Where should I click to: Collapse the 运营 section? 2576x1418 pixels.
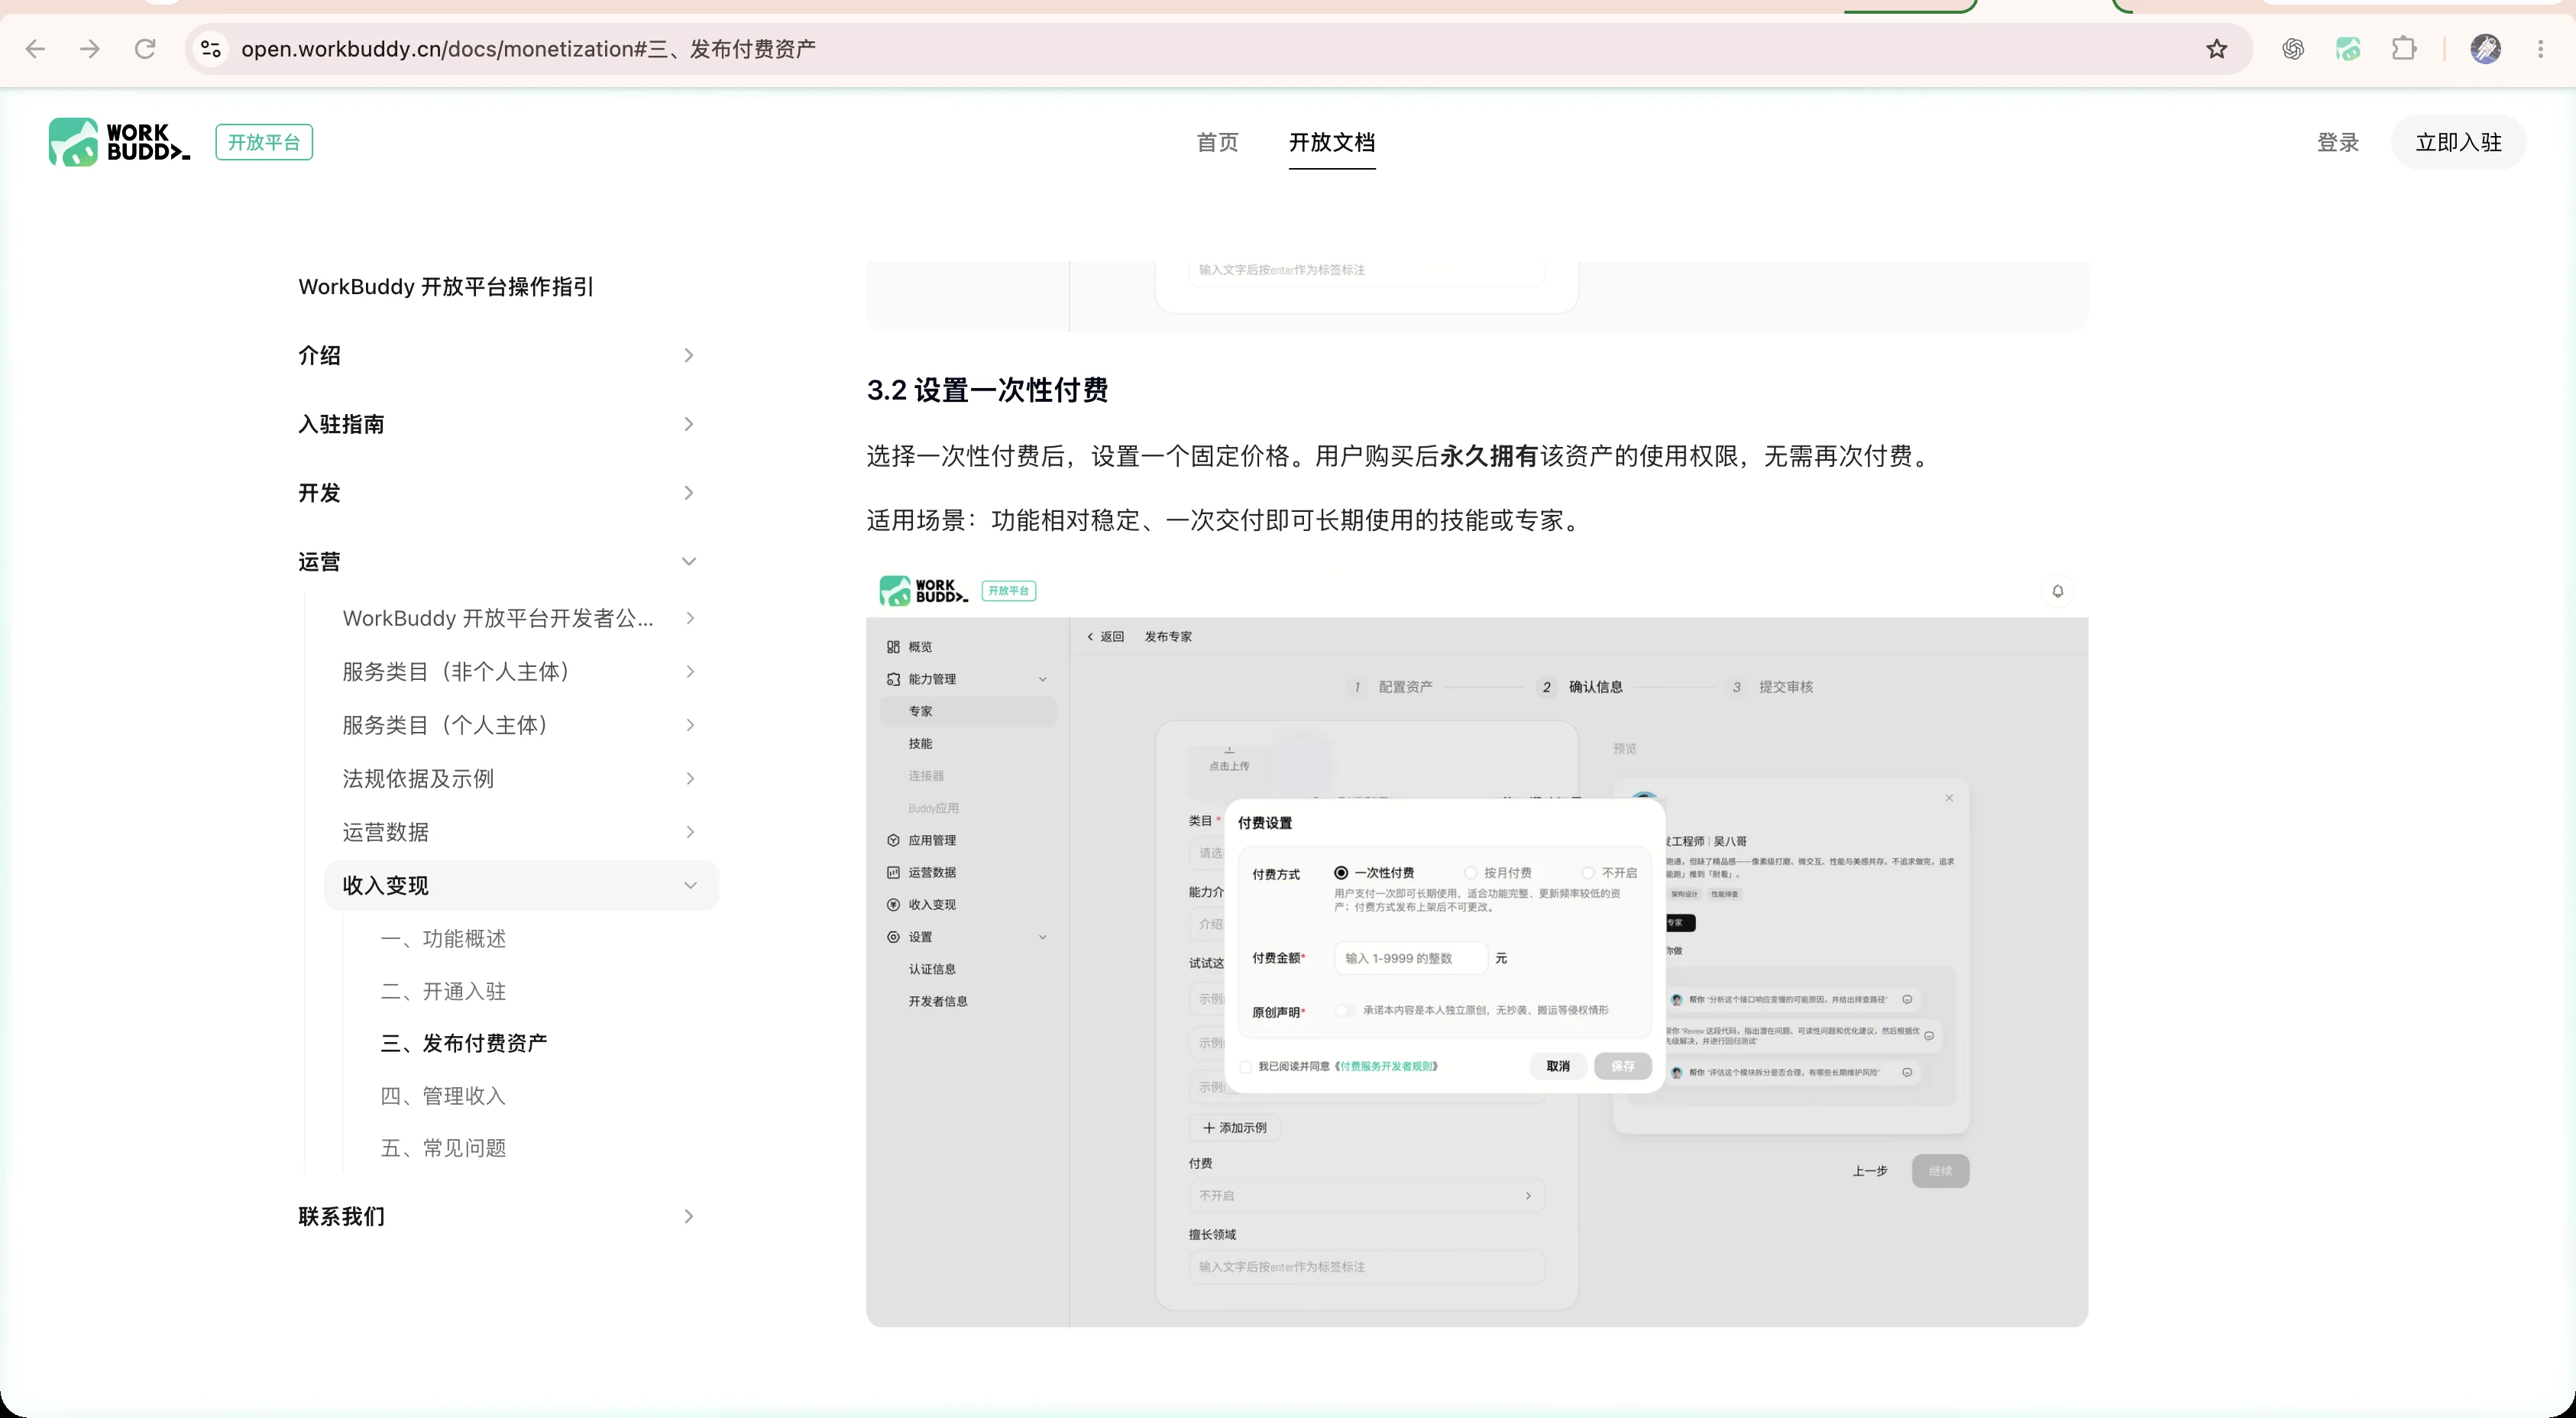[497, 562]
